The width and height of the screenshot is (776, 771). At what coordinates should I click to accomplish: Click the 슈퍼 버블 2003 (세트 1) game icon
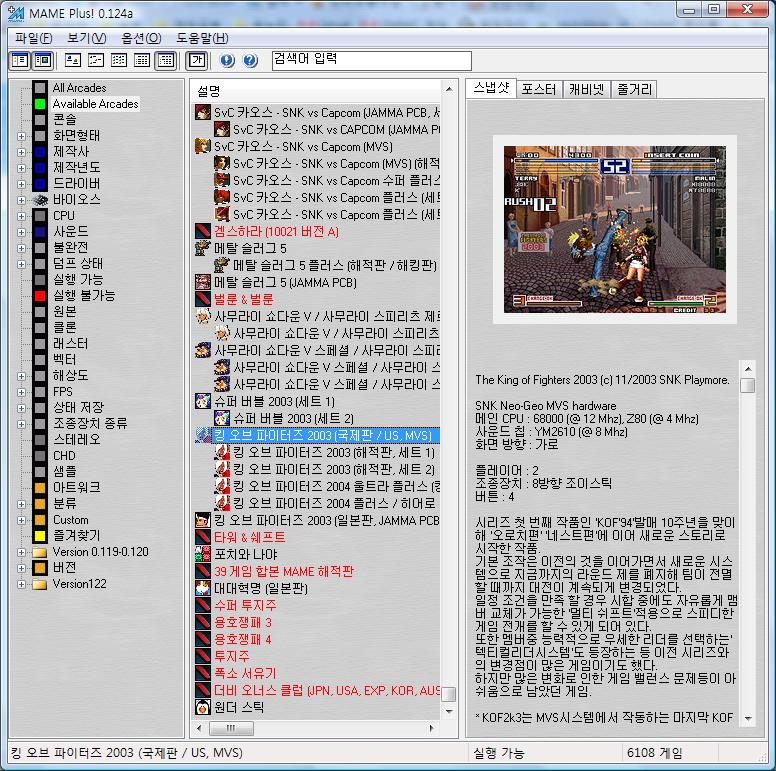point(203,401)
